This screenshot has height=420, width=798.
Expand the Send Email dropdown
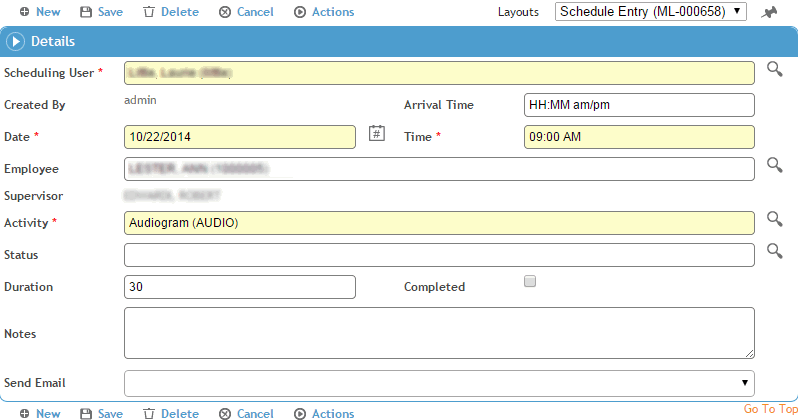tap(439, 383)
